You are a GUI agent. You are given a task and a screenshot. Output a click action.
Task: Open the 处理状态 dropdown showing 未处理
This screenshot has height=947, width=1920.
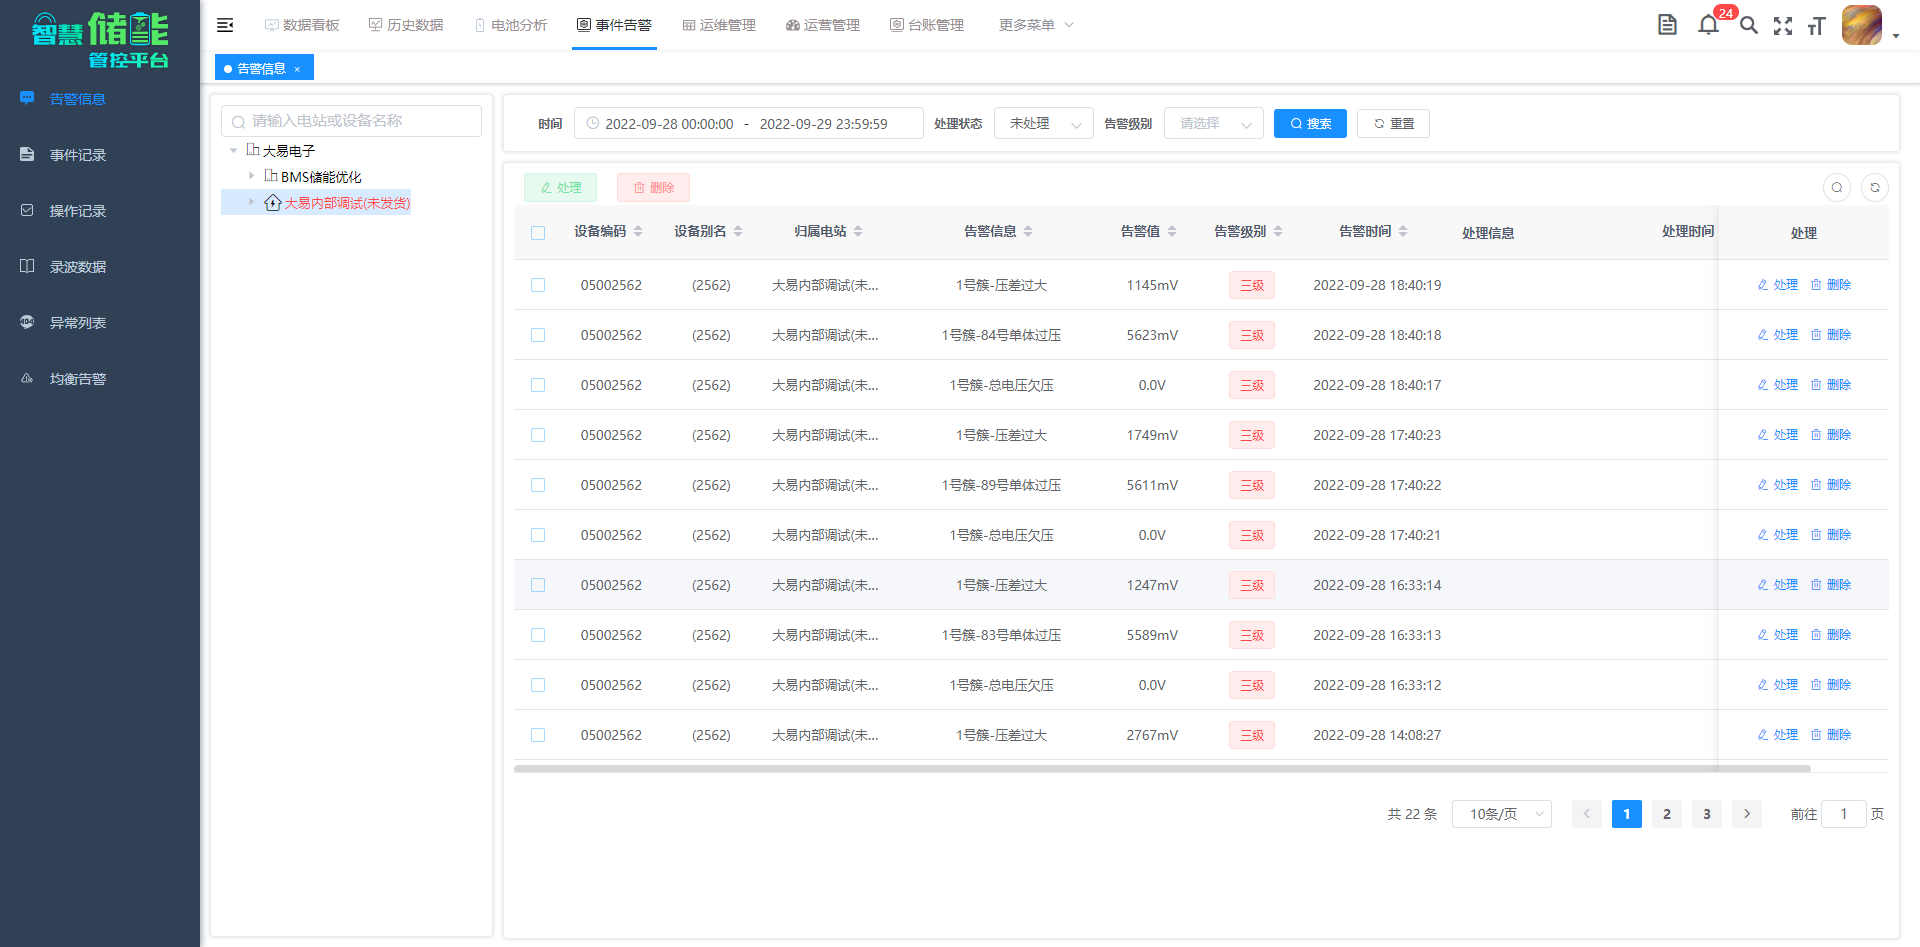pyautogui.click(x=1043, y=124)
